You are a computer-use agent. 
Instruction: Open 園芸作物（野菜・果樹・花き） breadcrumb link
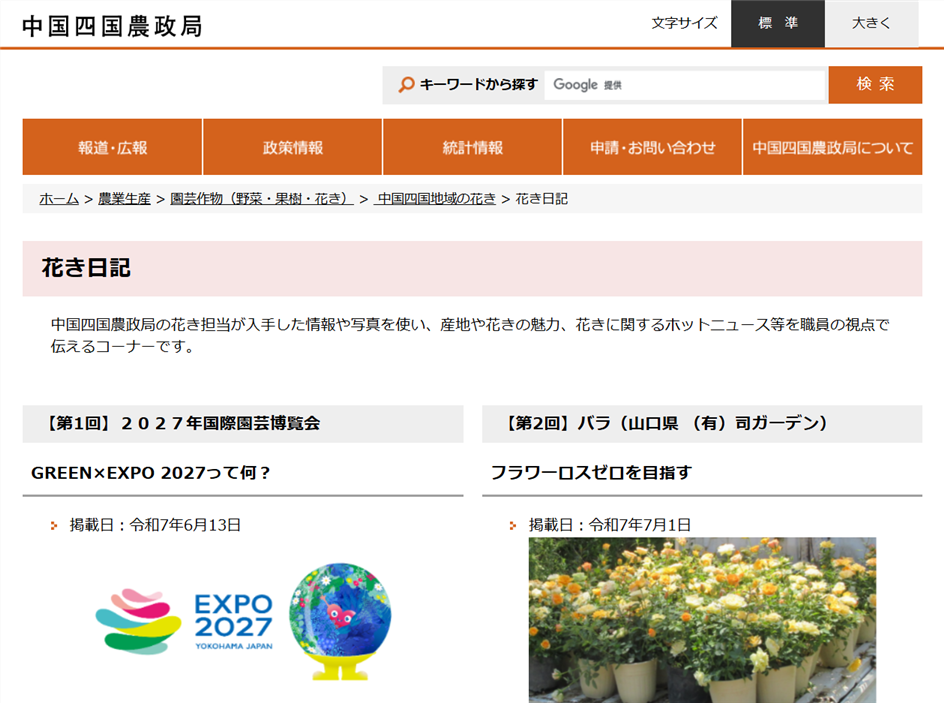click(262, 199)
